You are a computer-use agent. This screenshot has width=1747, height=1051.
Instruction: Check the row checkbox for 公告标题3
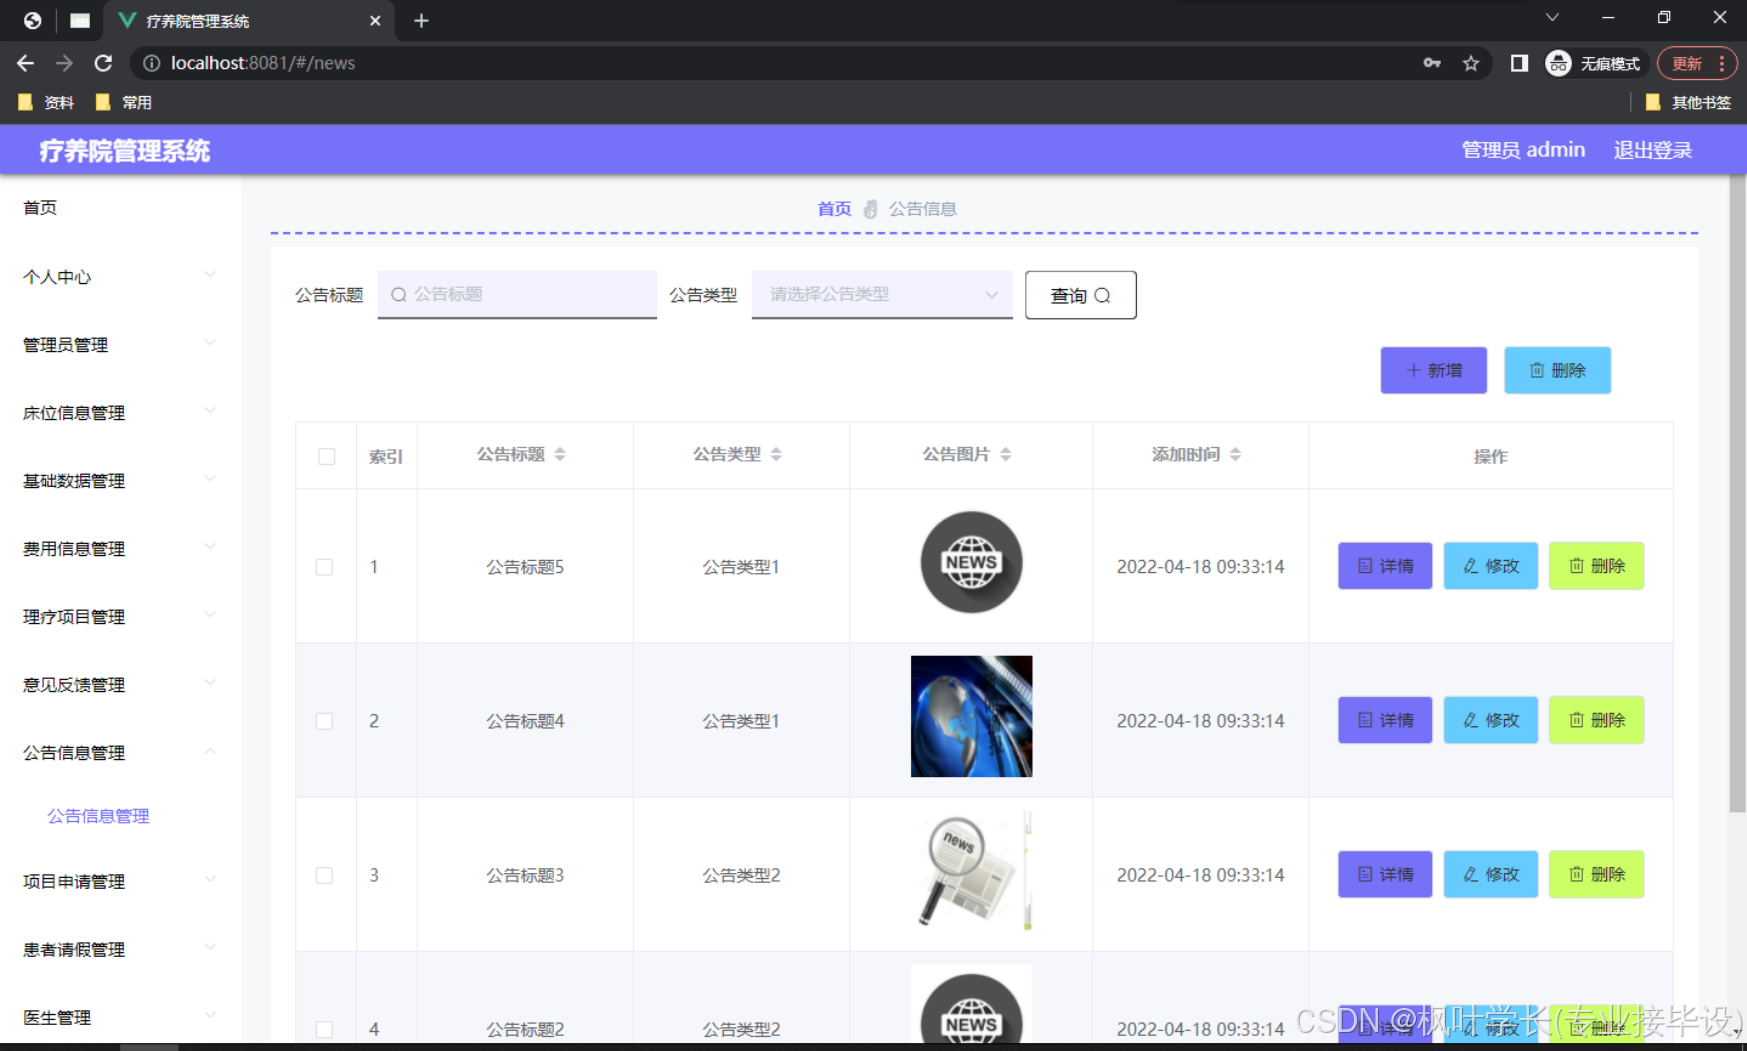(x=324, y=875)
